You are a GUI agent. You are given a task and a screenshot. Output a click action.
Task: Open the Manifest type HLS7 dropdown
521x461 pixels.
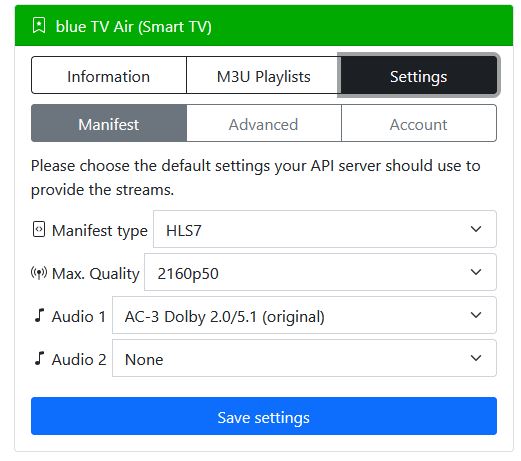click(325, 229)
